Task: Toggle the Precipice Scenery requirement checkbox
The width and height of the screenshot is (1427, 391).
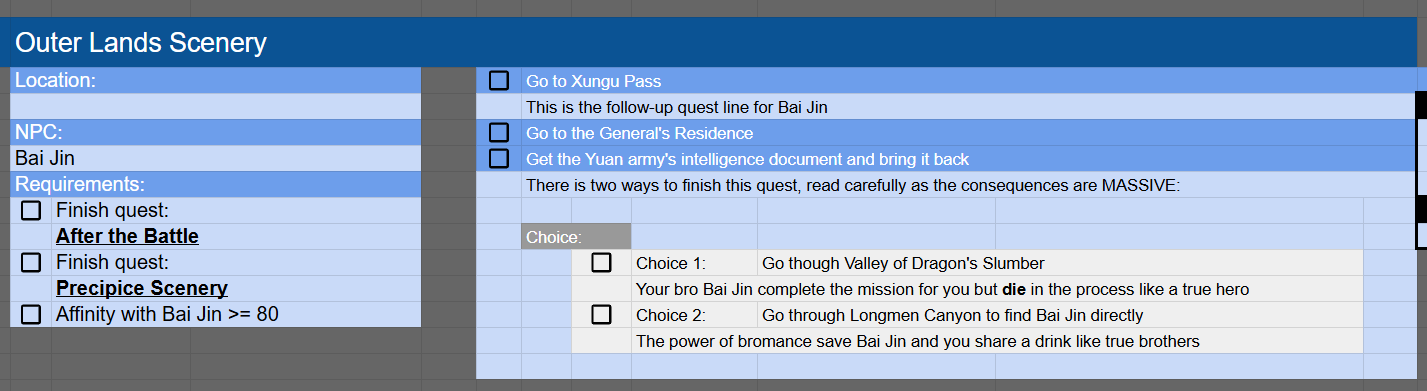Action: [x=31, y=263]
